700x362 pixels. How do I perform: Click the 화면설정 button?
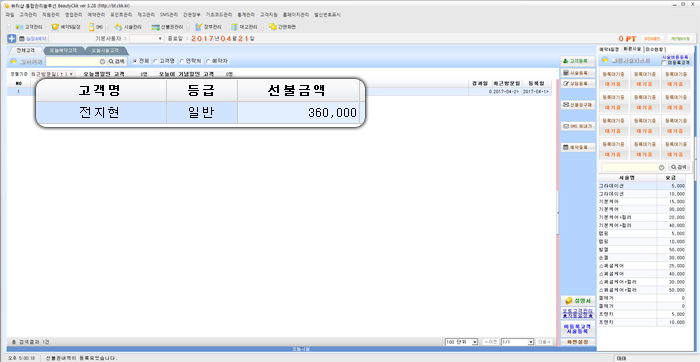point(578,342)
